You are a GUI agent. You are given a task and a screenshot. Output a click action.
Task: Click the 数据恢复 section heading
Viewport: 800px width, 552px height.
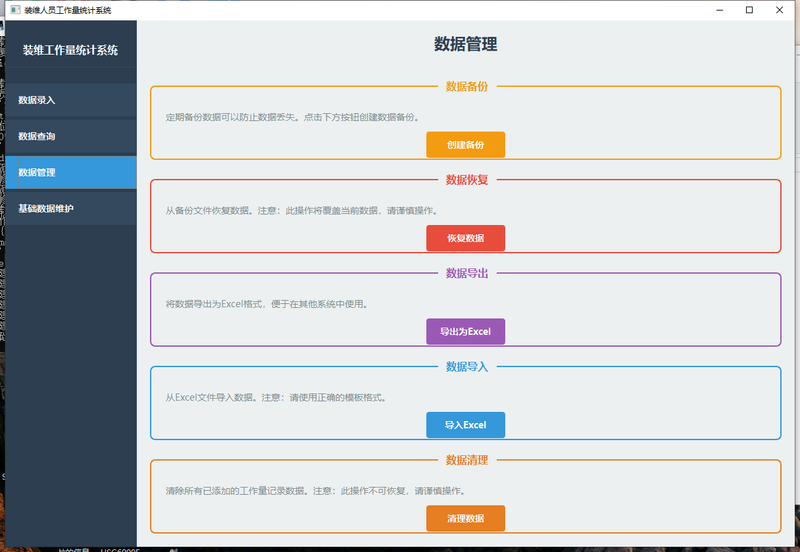[466, 180]
